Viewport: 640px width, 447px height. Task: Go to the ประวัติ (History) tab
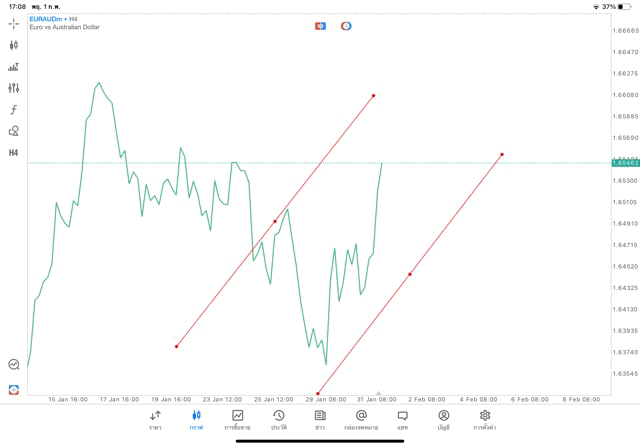pos(279,419)
